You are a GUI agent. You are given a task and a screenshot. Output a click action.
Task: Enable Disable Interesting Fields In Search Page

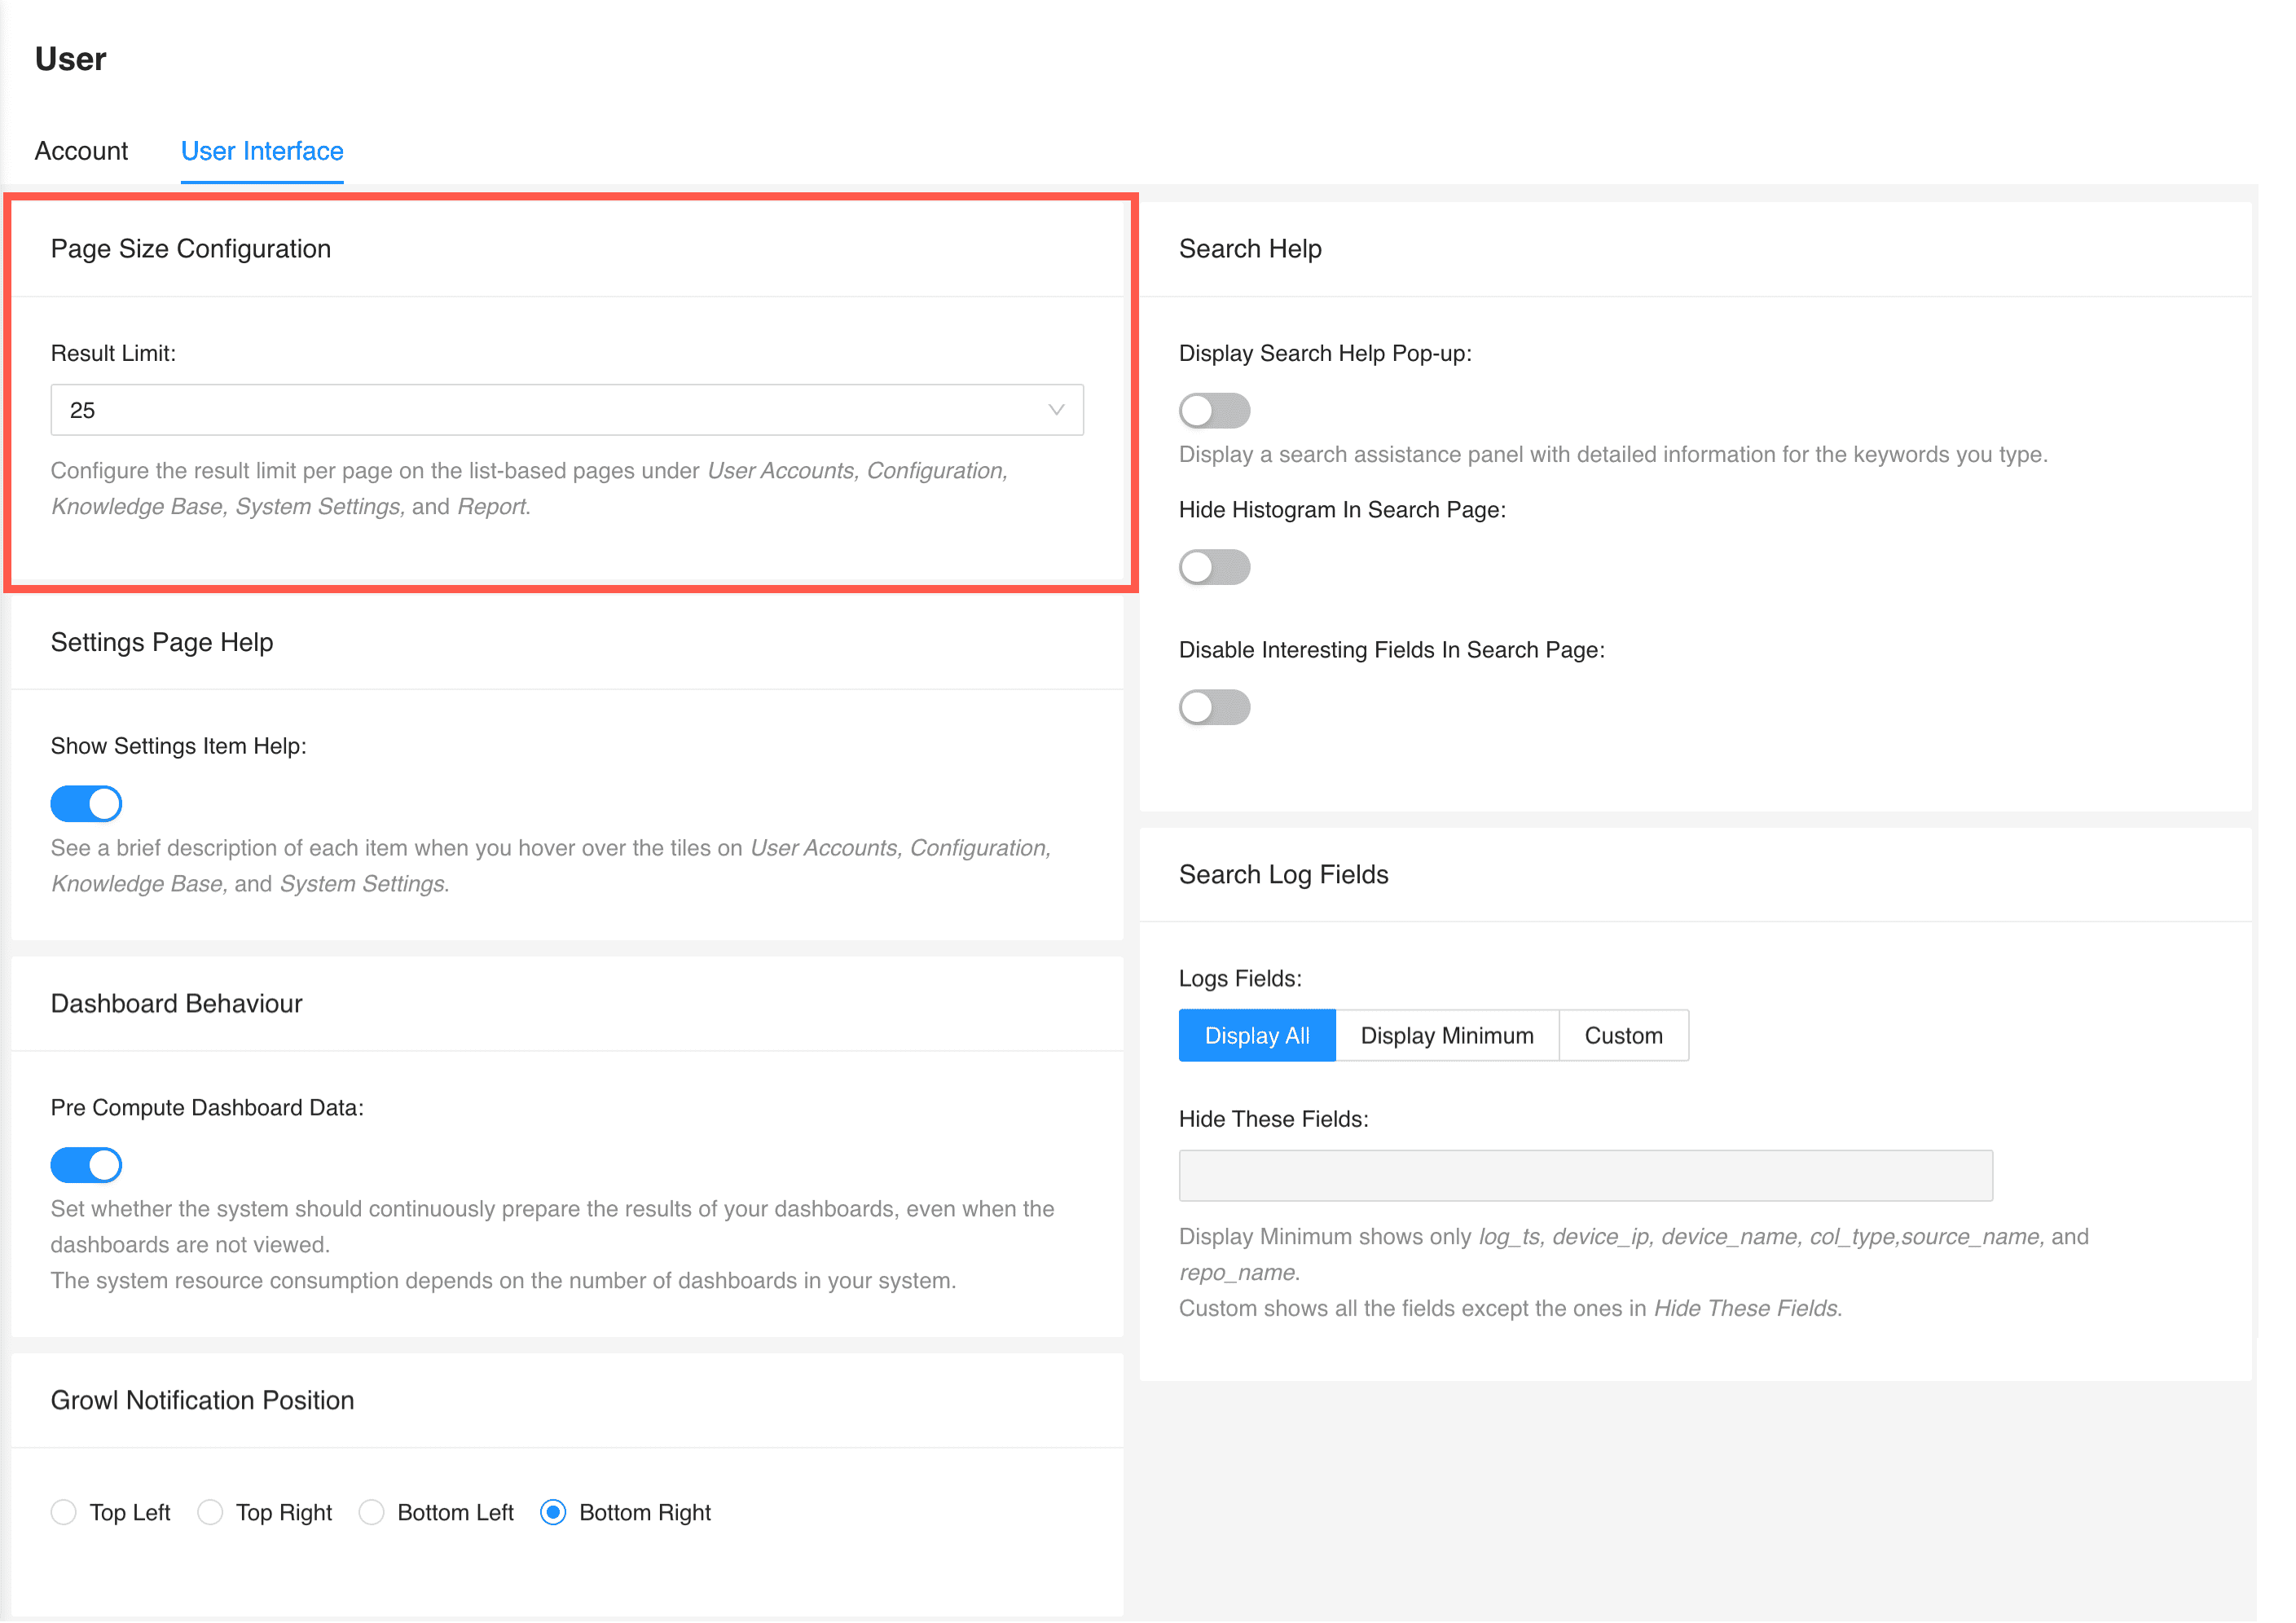[x=1214, y=707]
